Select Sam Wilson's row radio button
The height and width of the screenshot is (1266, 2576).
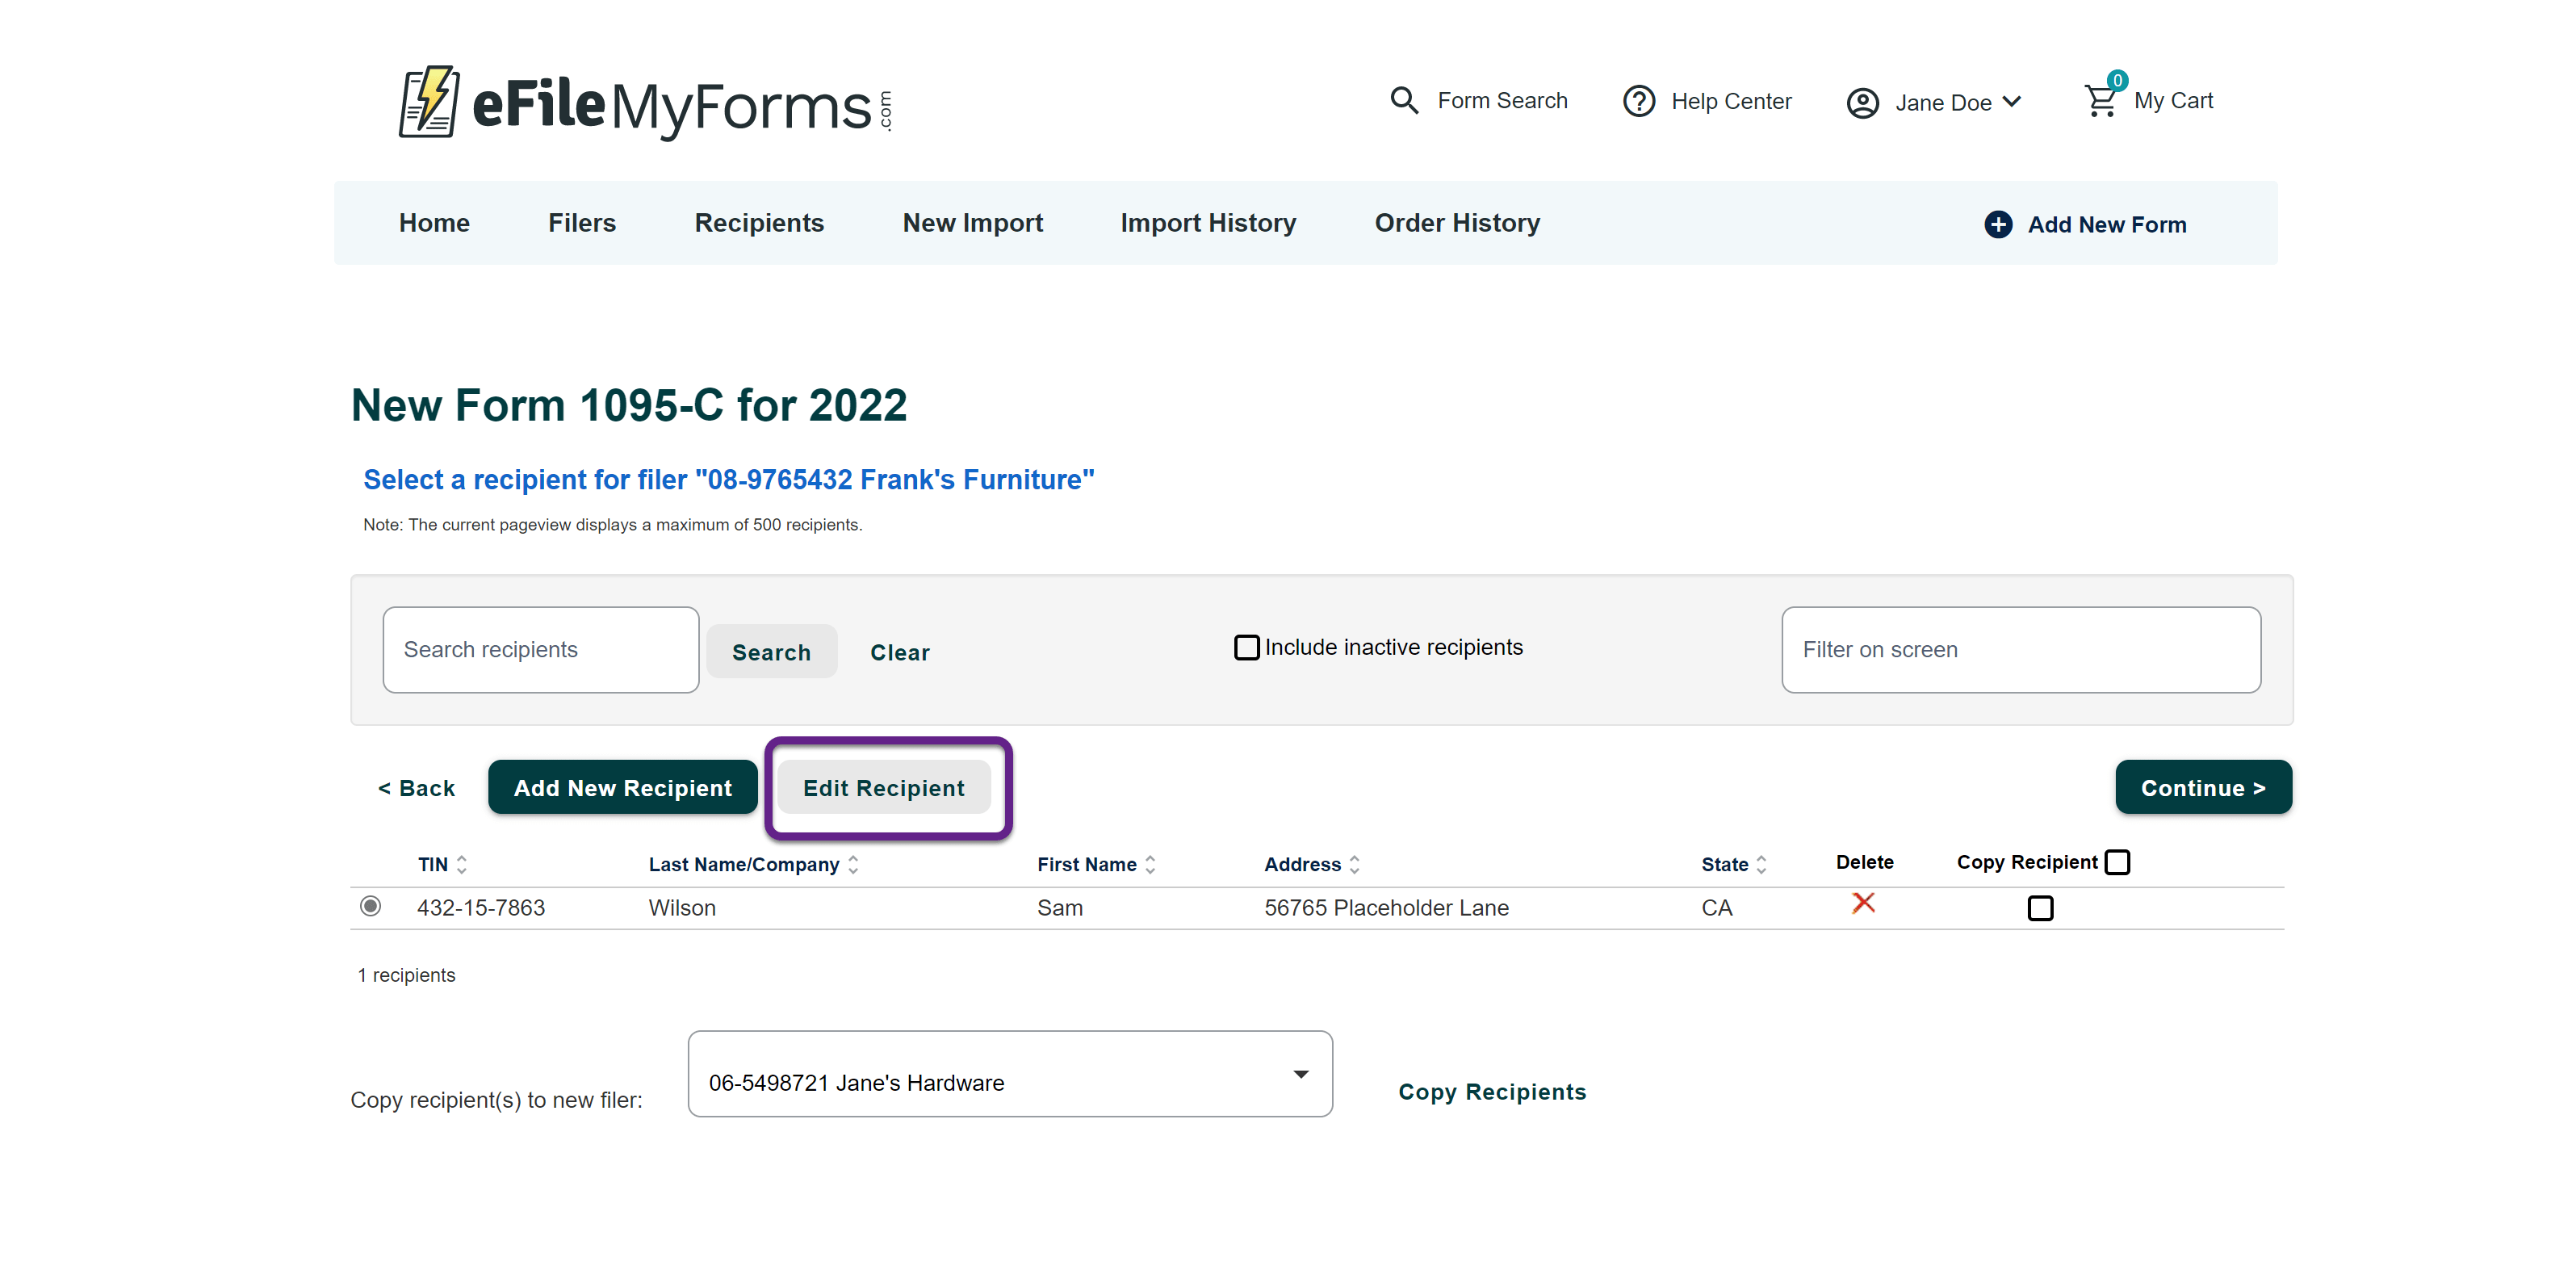(x=371, y=907)
